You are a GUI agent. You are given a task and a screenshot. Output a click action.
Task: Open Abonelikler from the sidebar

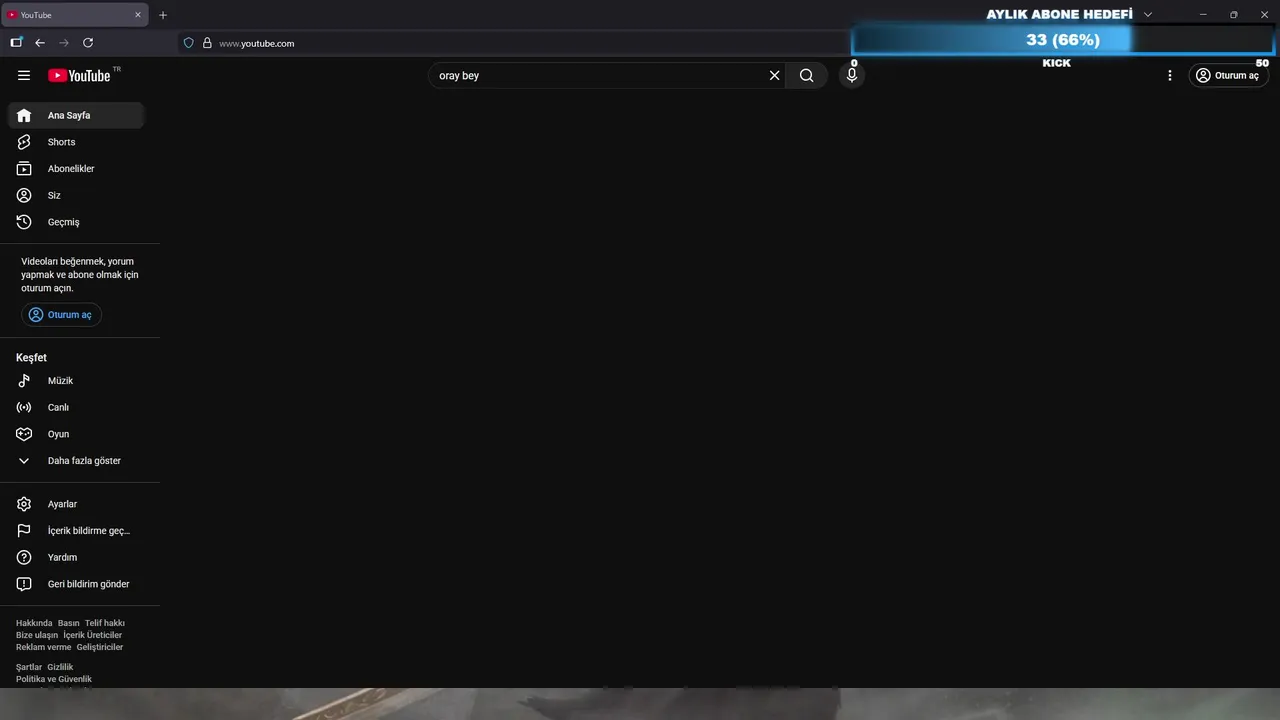(76, 169)
